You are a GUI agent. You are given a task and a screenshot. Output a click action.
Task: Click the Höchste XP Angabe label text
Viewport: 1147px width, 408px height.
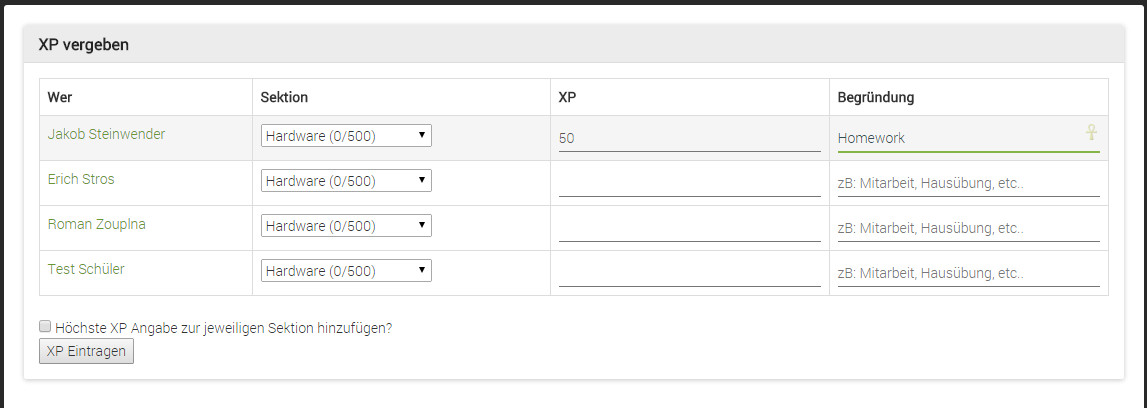224,328
